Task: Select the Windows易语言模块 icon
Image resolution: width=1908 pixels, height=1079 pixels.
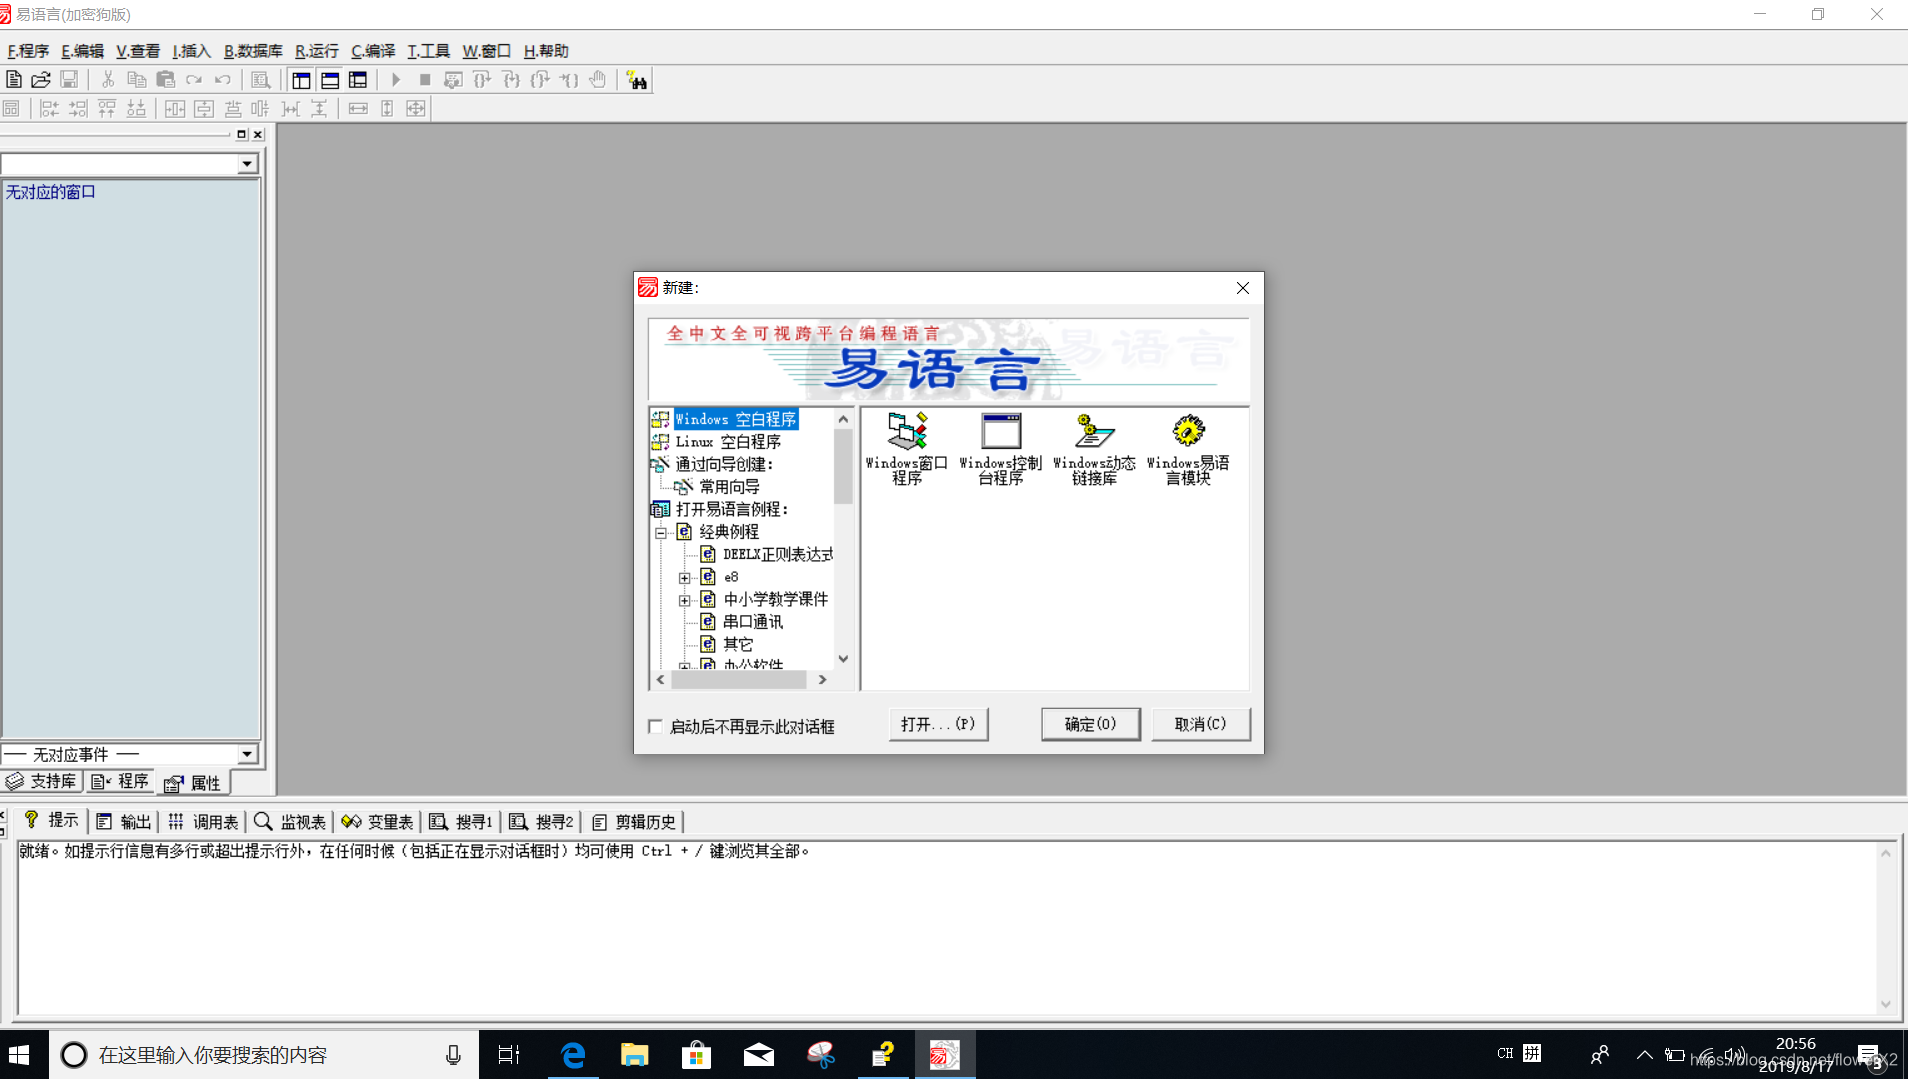Action: [x=1188, y=449]
